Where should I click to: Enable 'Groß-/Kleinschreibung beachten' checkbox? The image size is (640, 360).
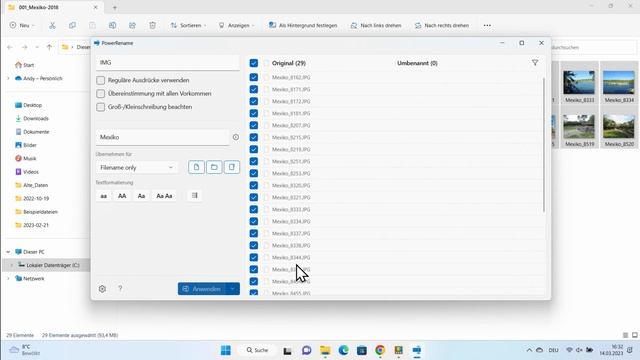point(100,107)
